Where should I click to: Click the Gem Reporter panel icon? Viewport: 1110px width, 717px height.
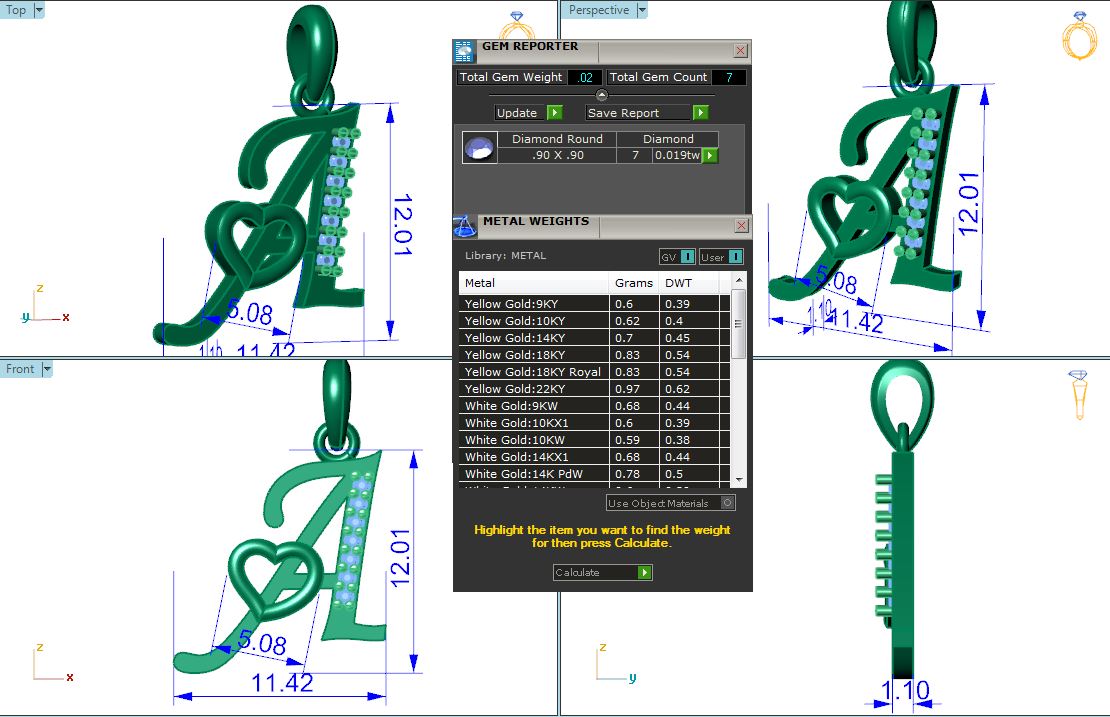(464, 51)
